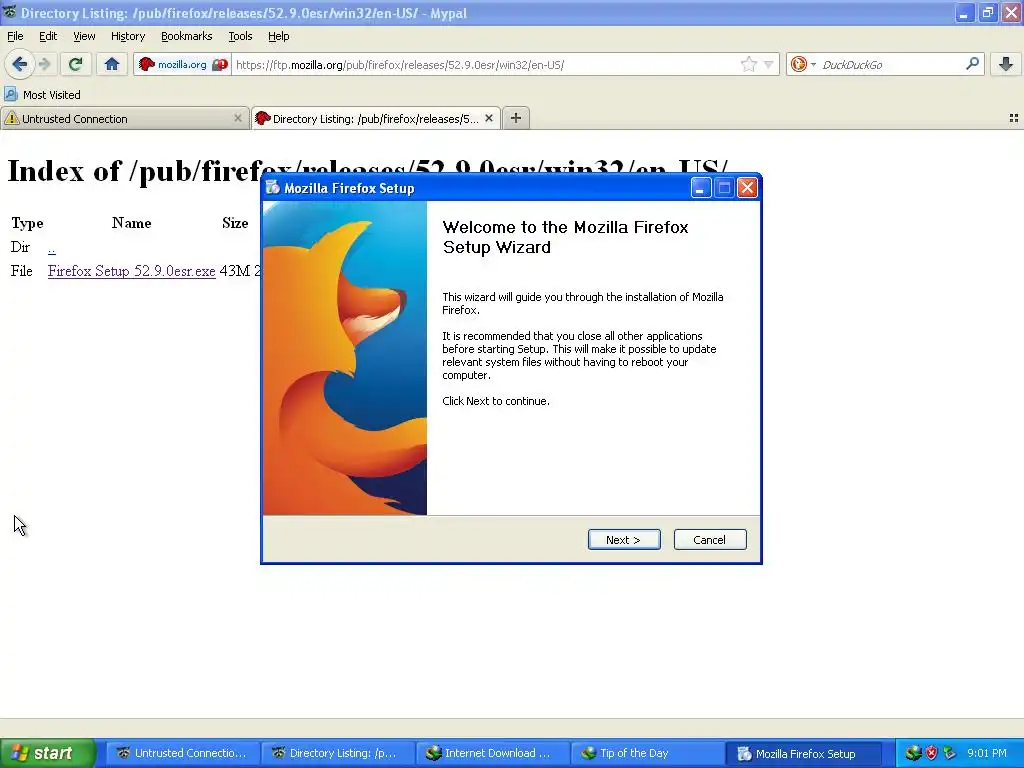Viewport: 1024px width, 768px height.
Task: Switch to Internet Download taskbar button
Action: point(492,753)
